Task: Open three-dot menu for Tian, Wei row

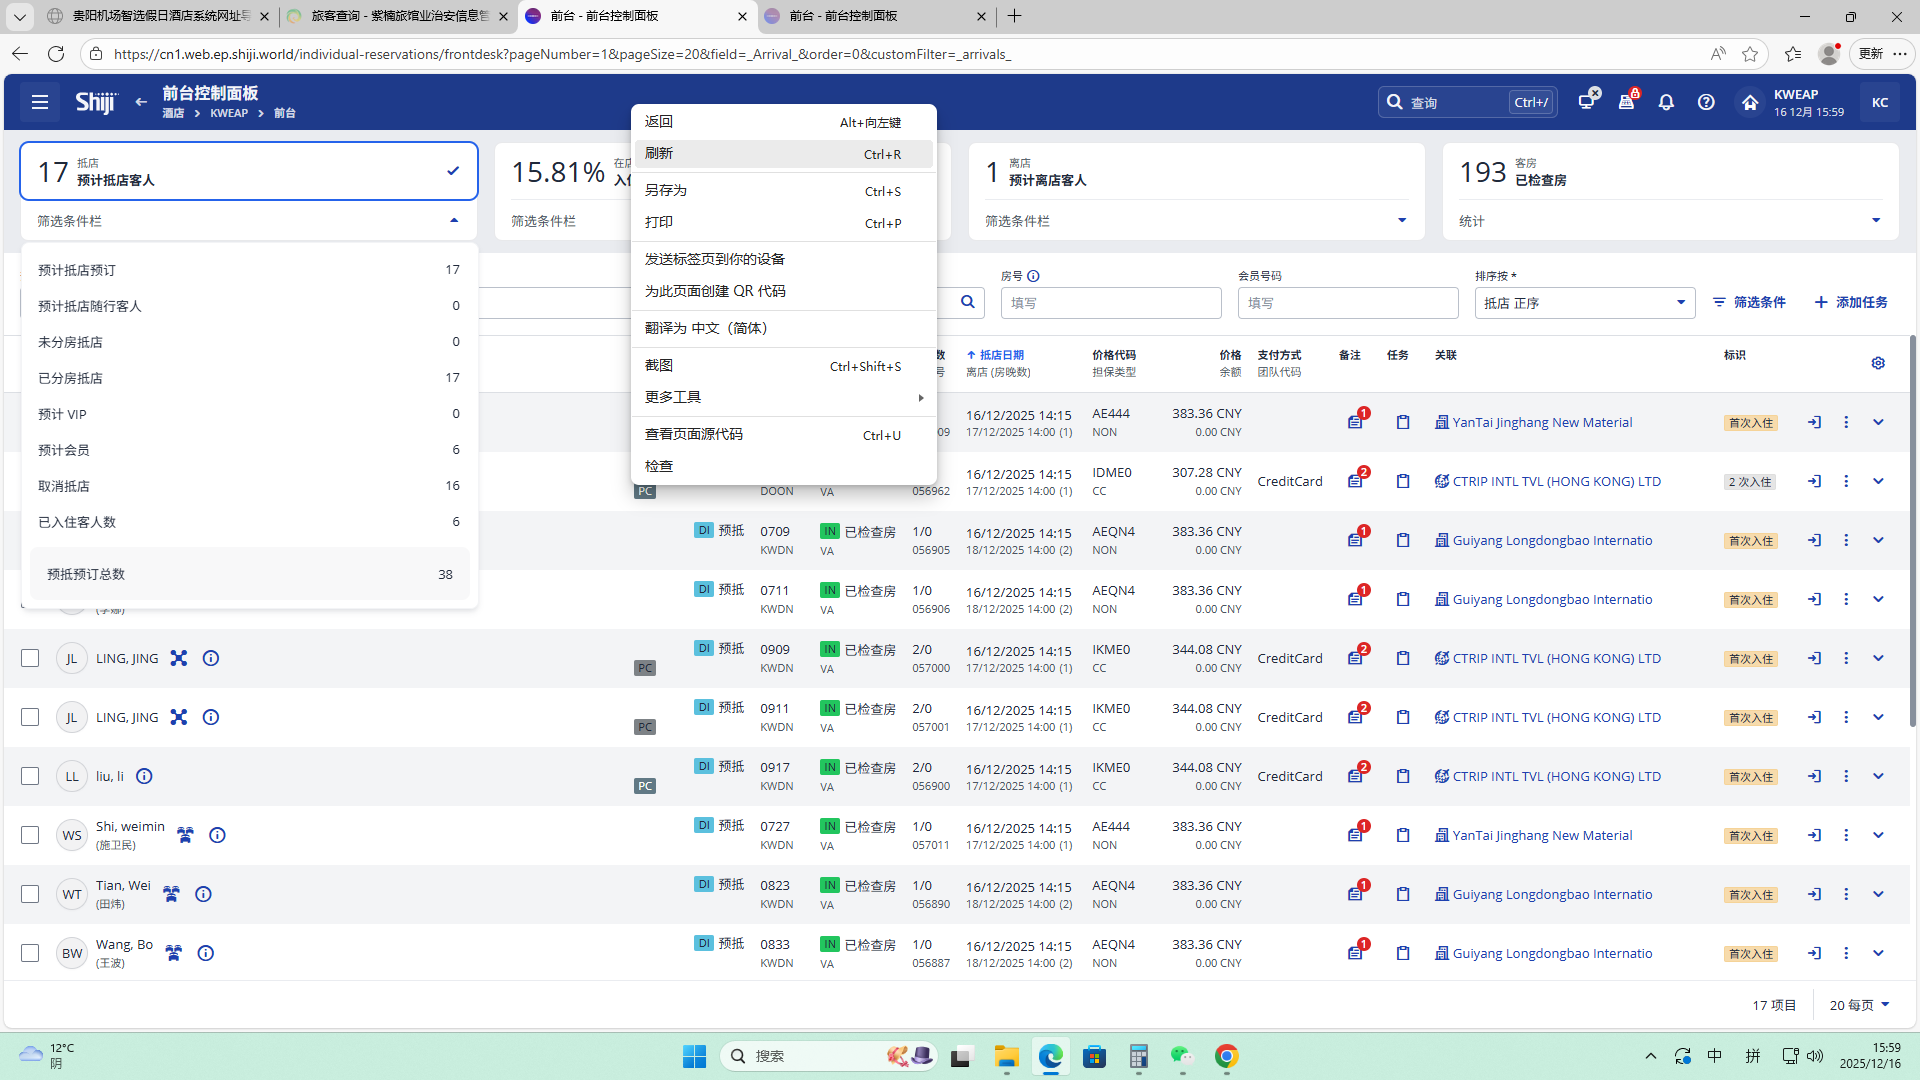Action: (1846, 894)
